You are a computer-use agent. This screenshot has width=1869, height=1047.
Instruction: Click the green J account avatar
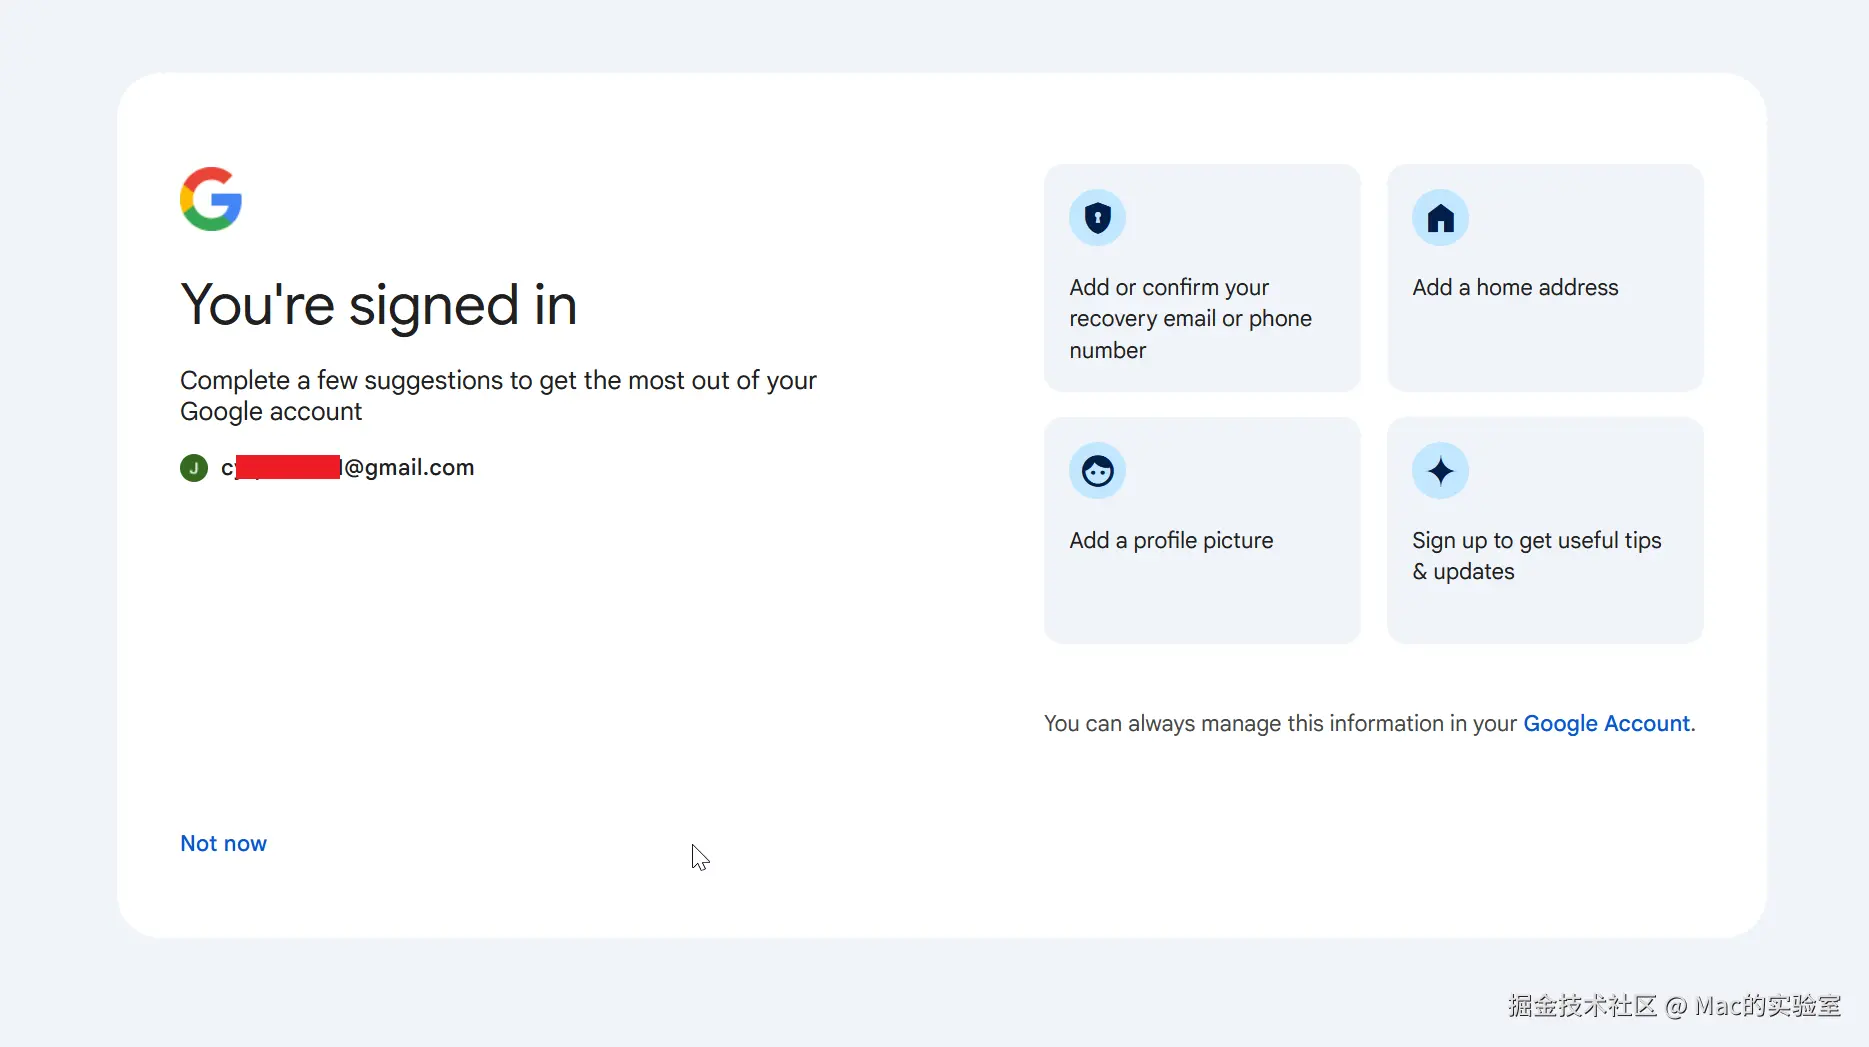tap(194, 467)
